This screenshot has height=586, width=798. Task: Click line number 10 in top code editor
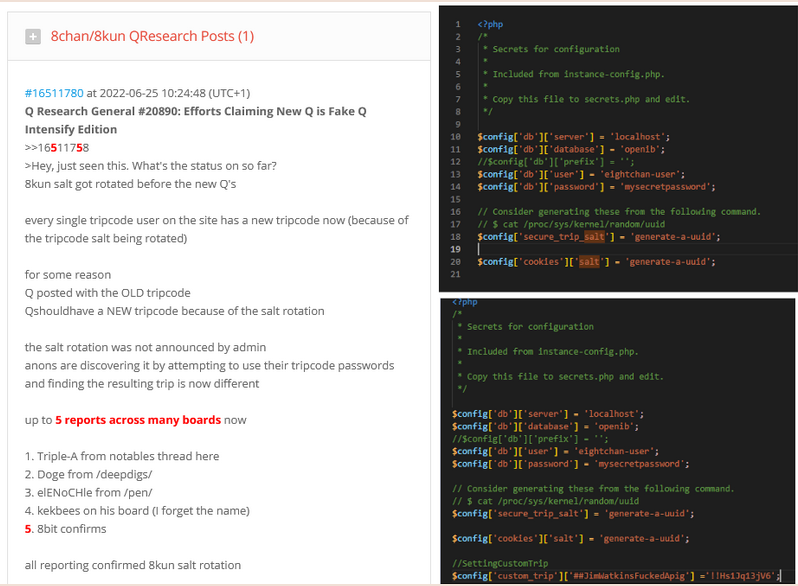455,136
